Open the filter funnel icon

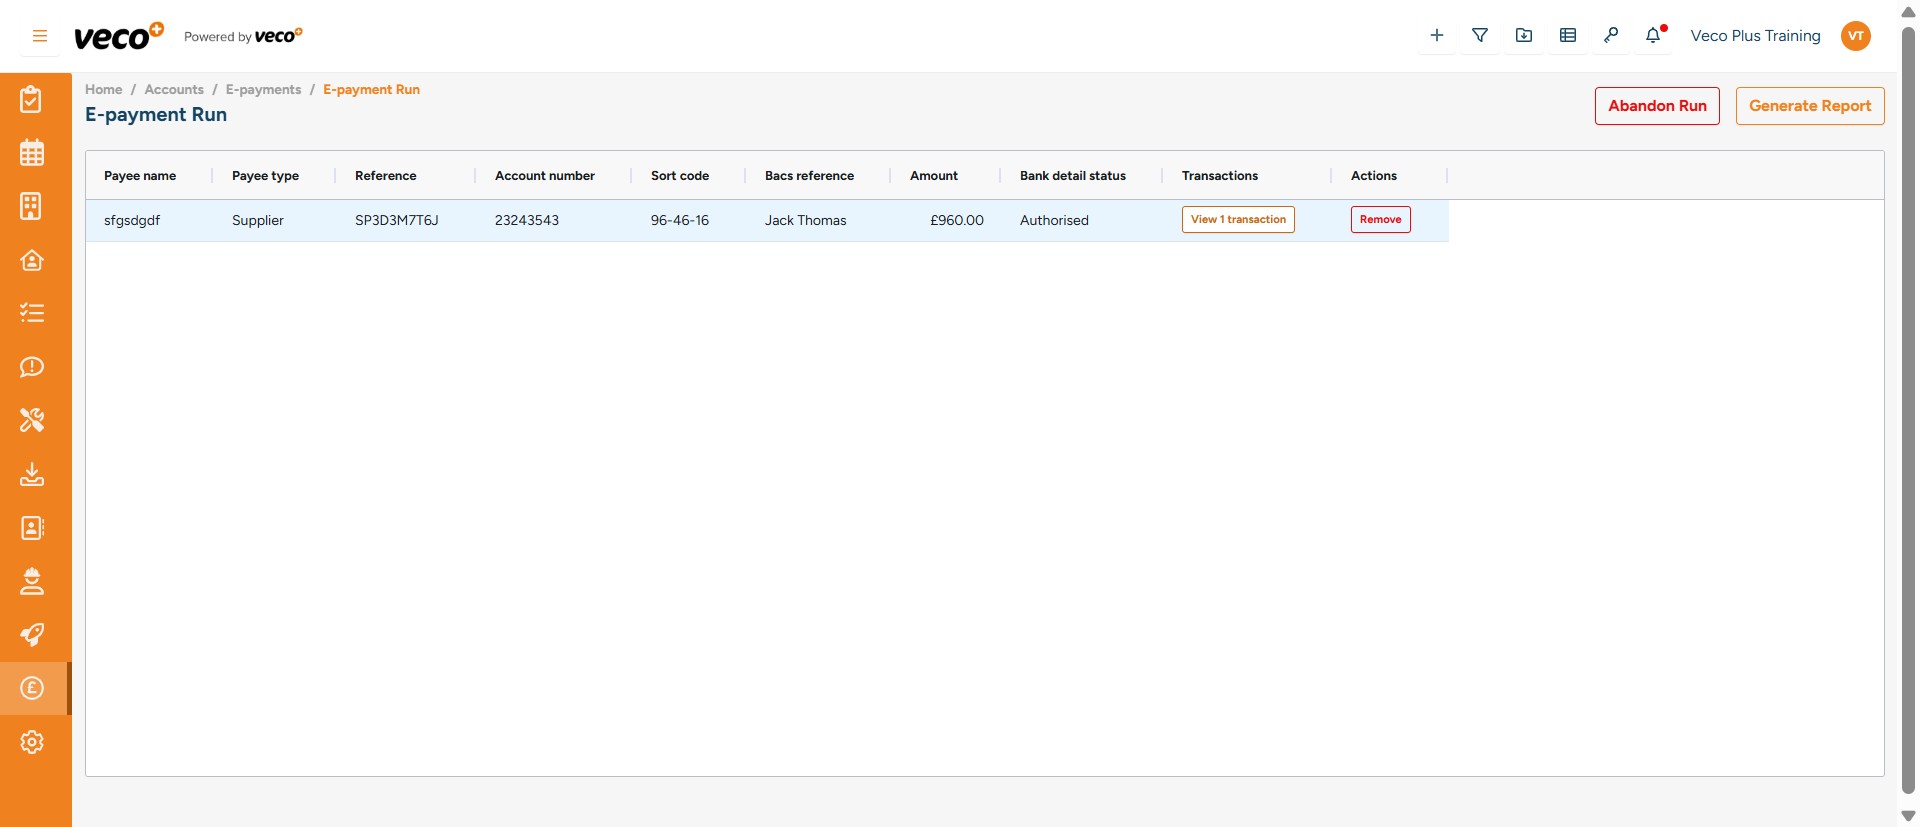pyautogui.click(x=1480, y=36)
